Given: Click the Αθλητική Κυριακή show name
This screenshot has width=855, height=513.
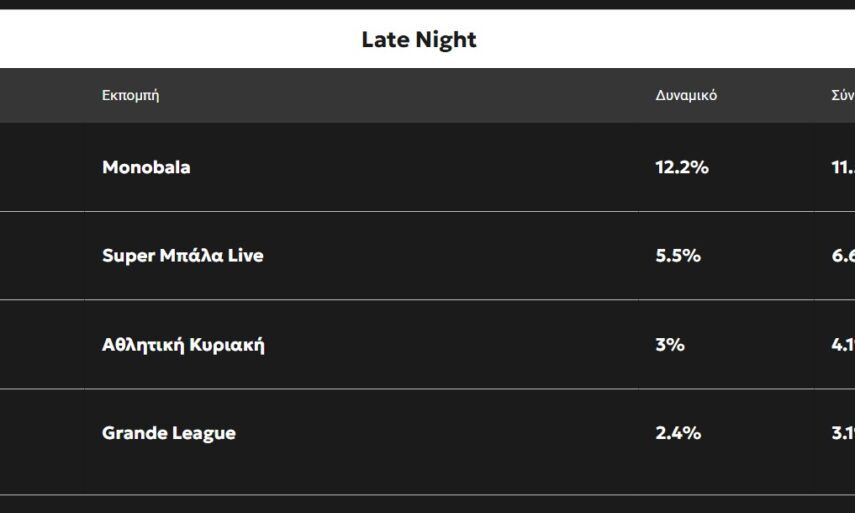Looking at the screenshot, I should [183, 345].
